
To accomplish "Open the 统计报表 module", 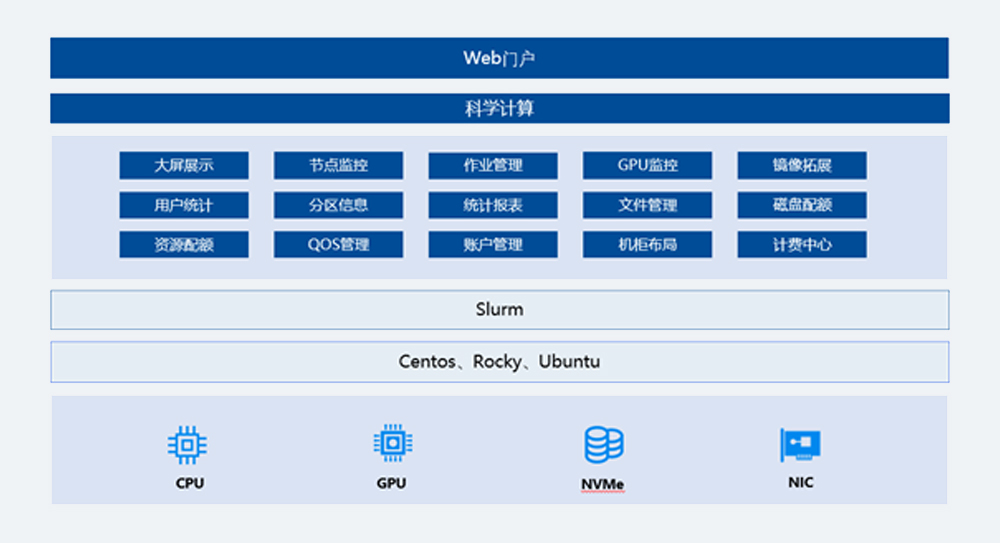I will click(x=493, y=205).
